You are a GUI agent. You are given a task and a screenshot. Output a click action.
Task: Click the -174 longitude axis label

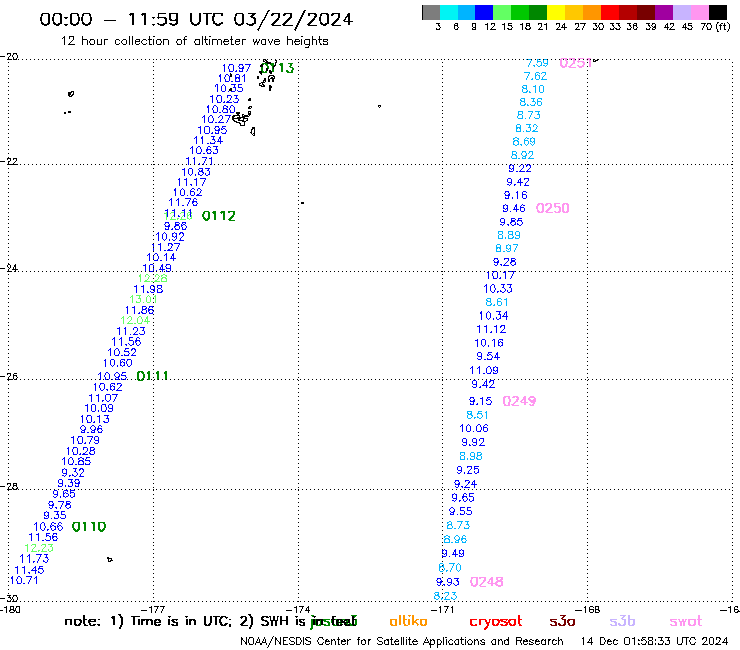(298, 609)
